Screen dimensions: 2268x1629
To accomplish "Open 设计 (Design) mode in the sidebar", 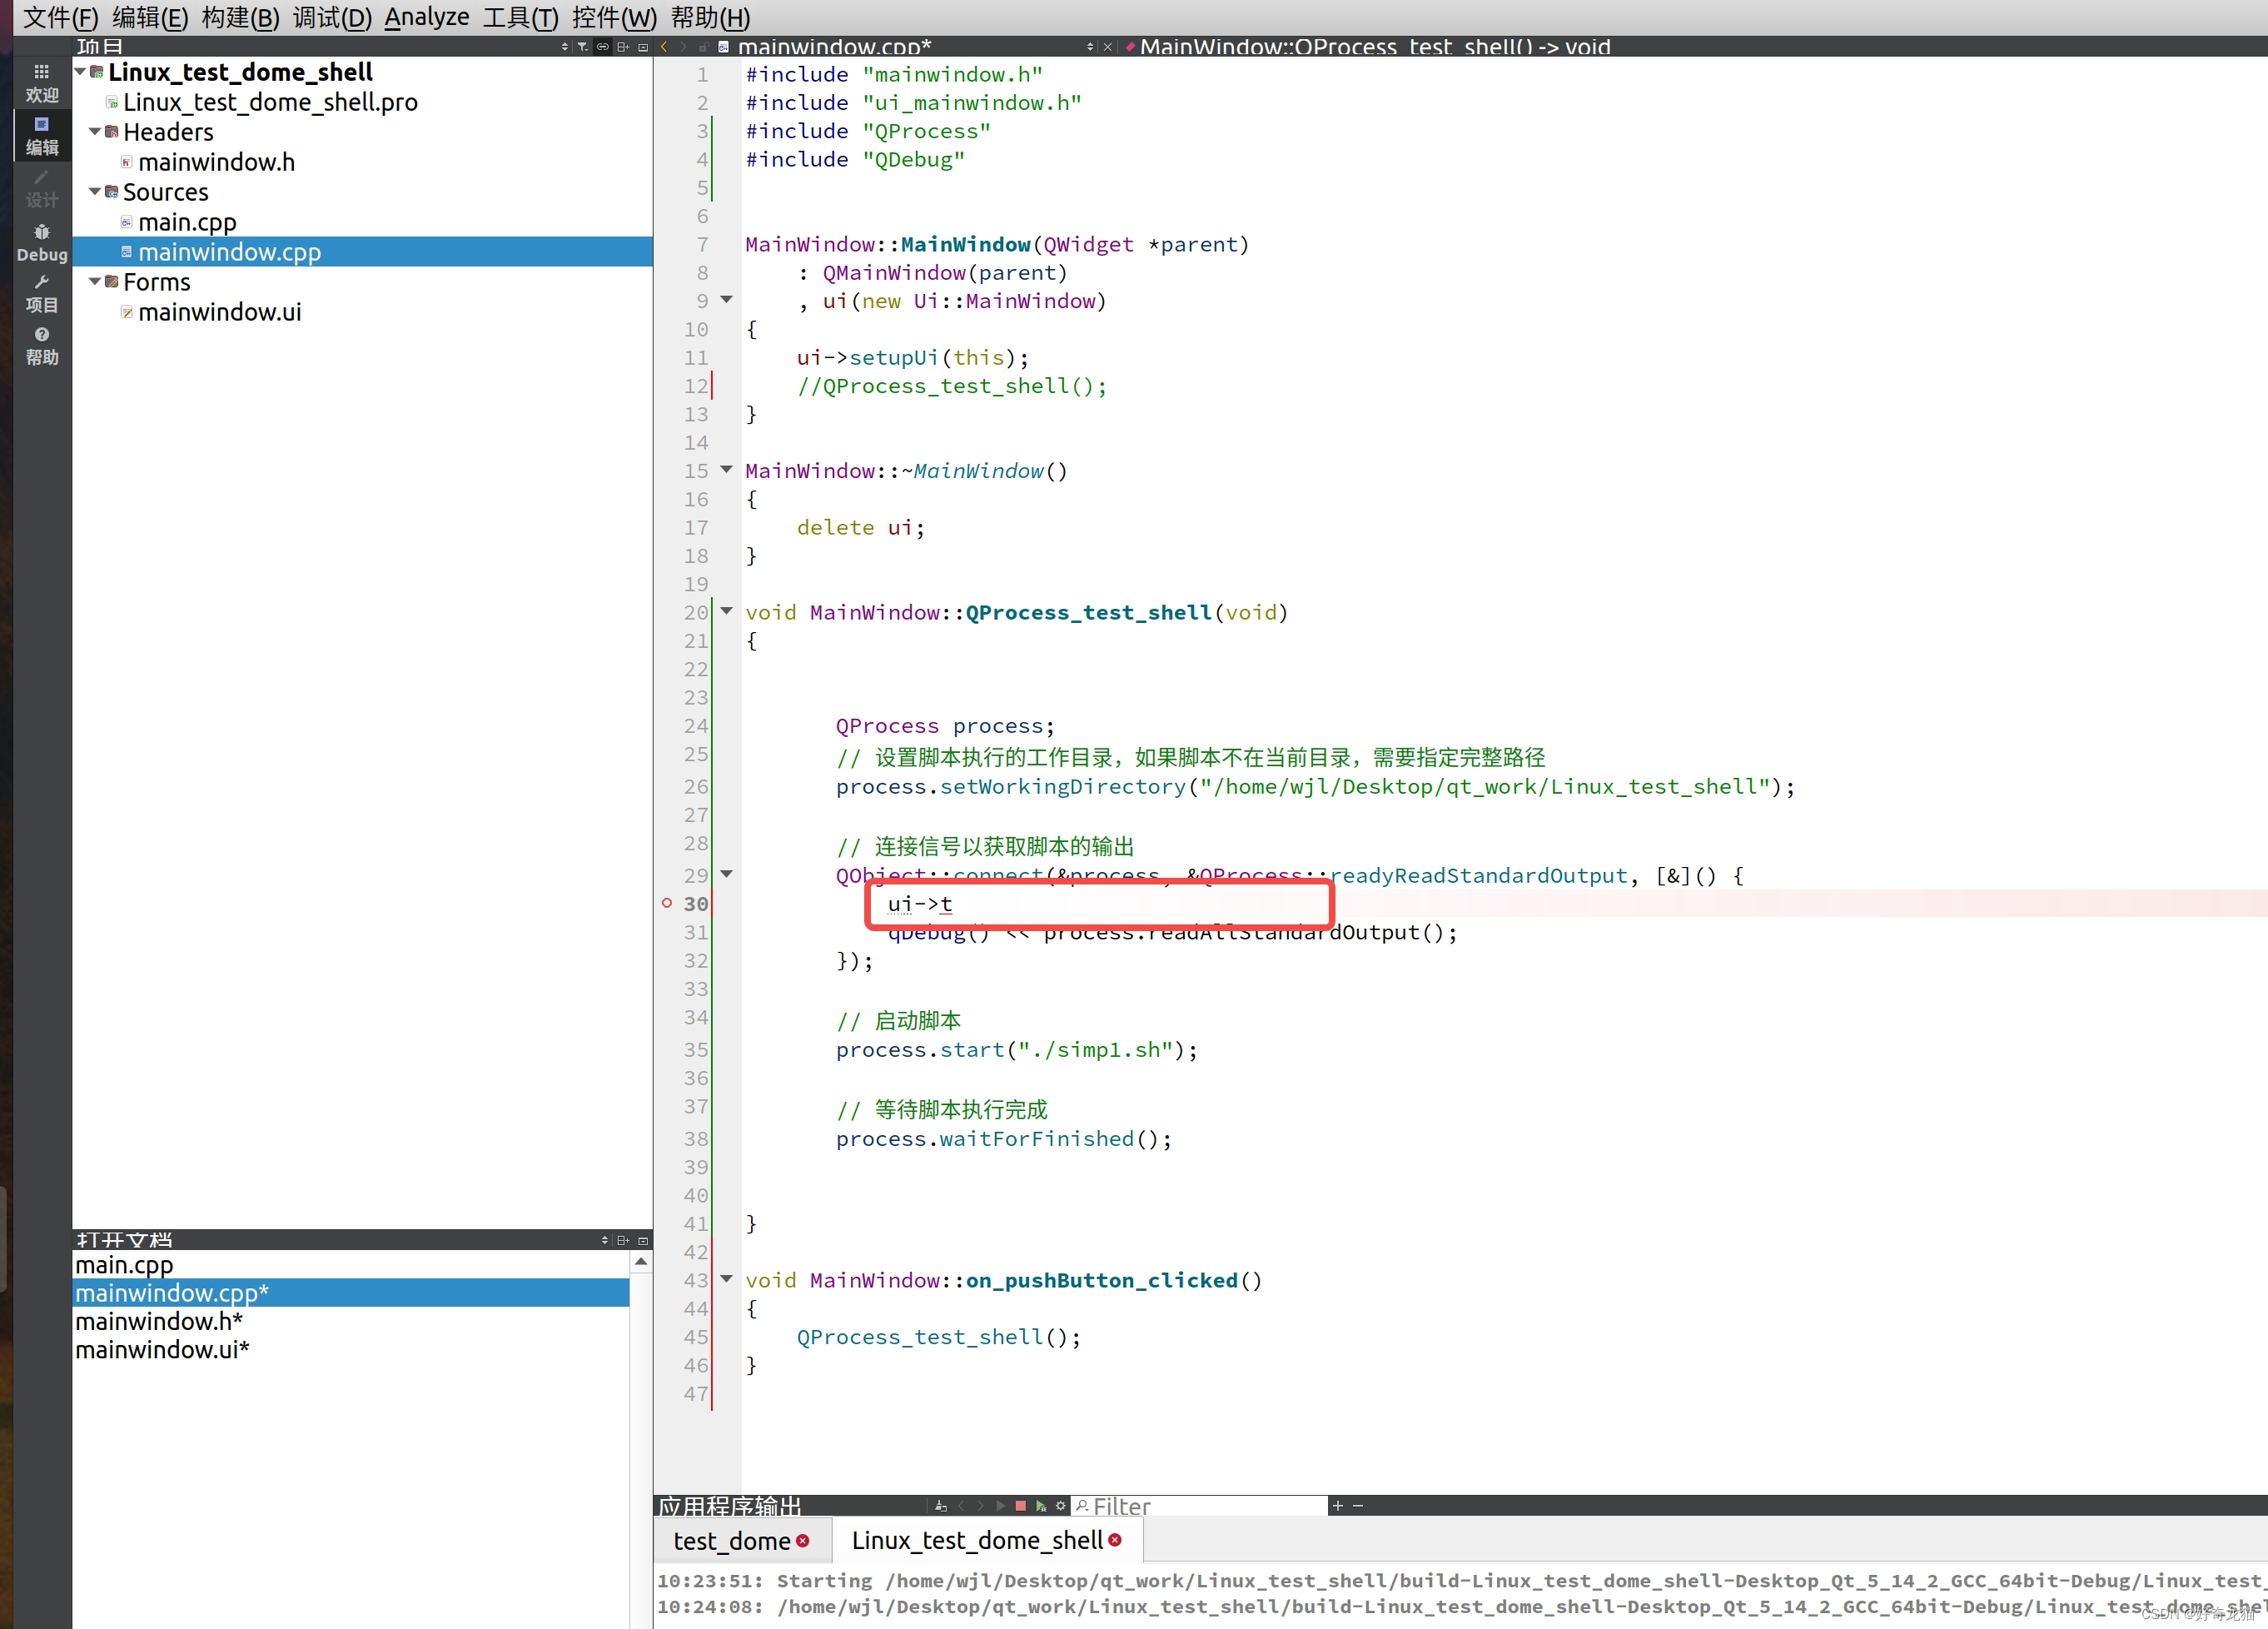I will [x=41, y=189].
